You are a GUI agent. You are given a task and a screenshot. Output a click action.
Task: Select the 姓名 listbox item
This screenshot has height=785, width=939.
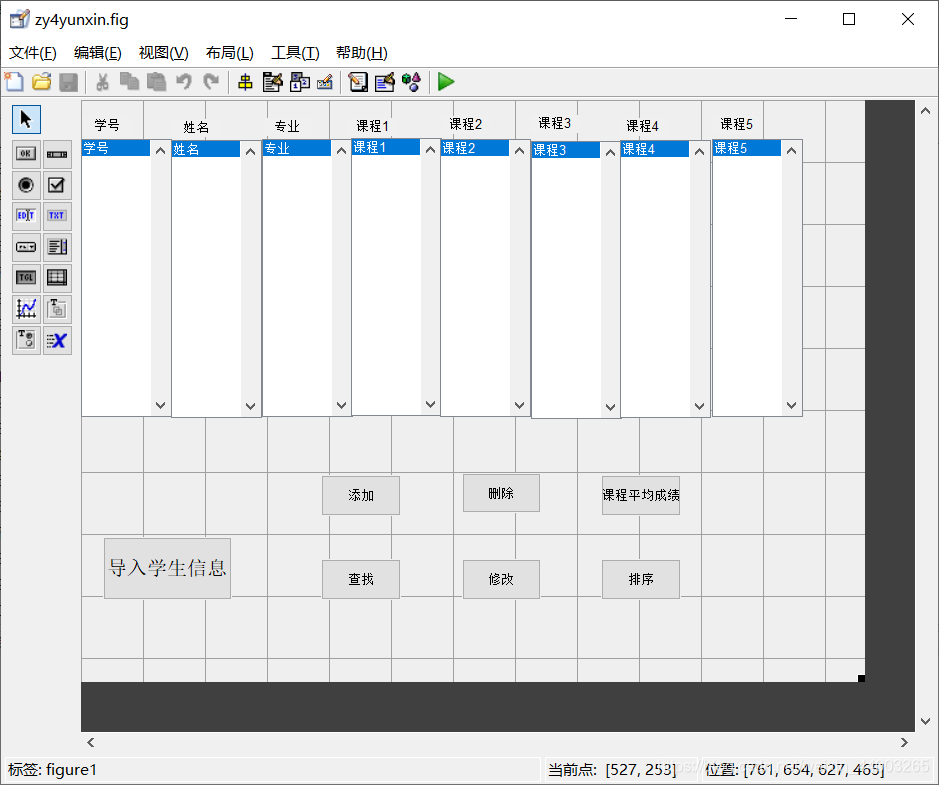205,149
